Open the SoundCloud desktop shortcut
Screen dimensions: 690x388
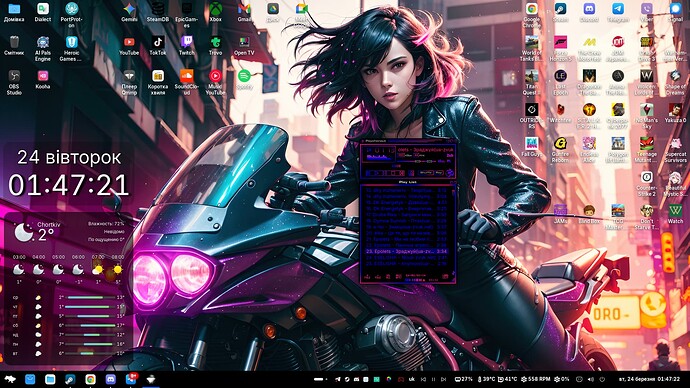tap(187, 82)
